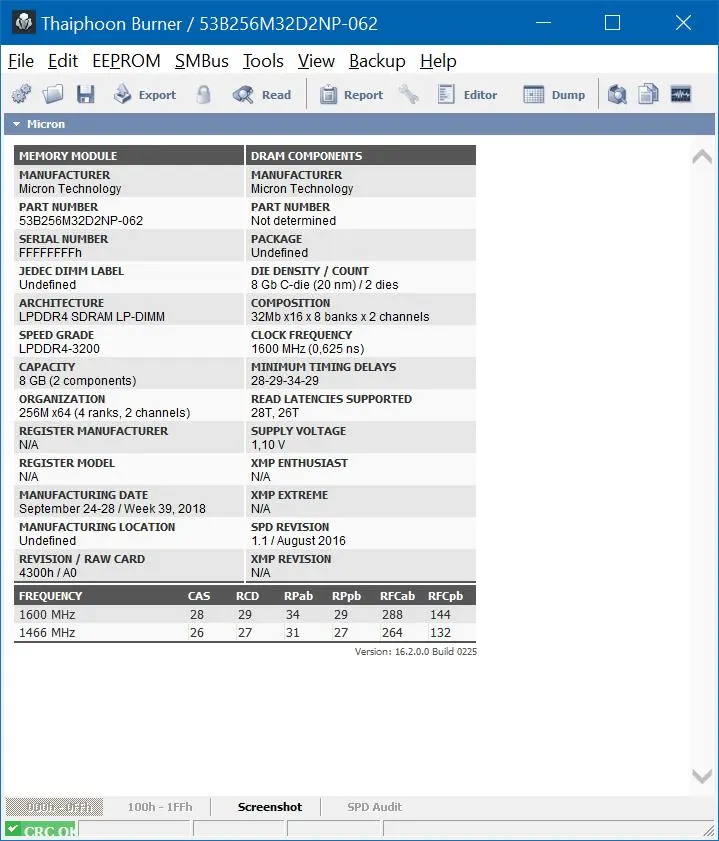Switch to the 100h - 1FFh tab

pos(159,807)
